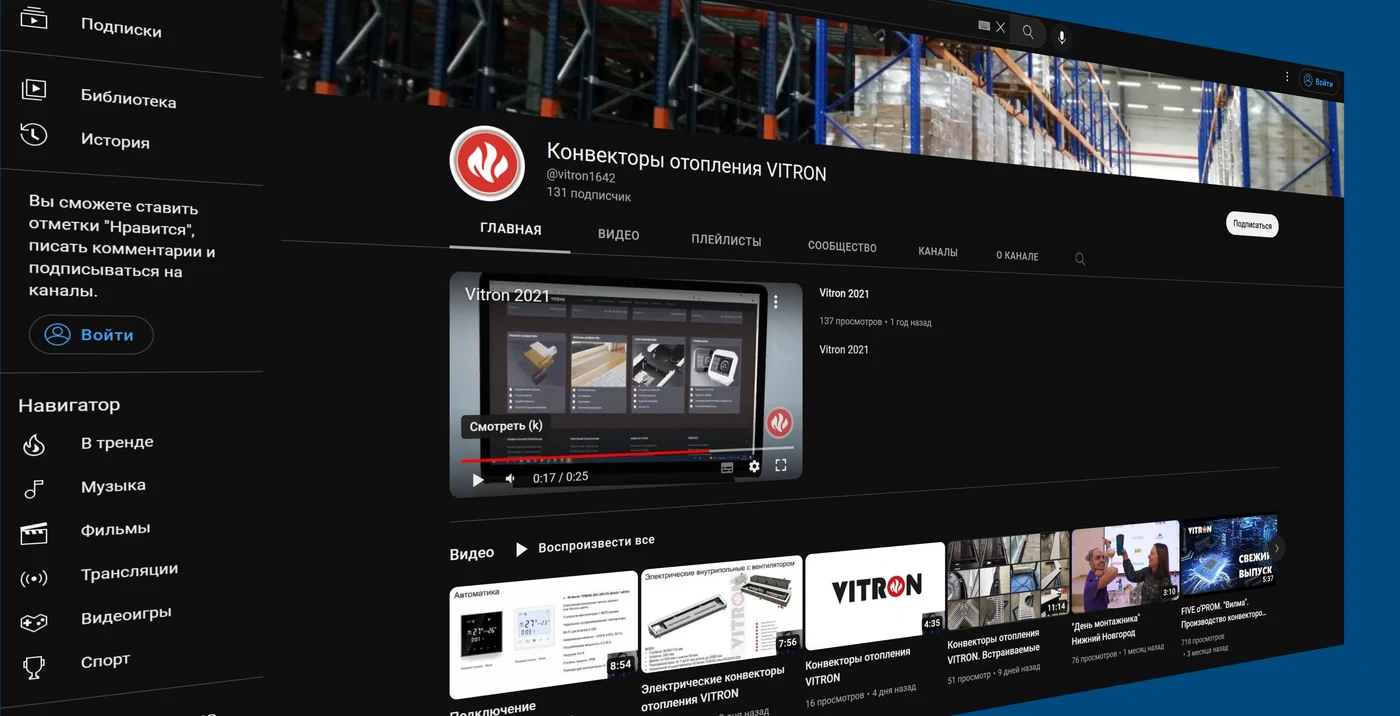The height and width of the screenshot is (716, 1400).
Task: Open video player settings gear
Action: tap(754, 466)
